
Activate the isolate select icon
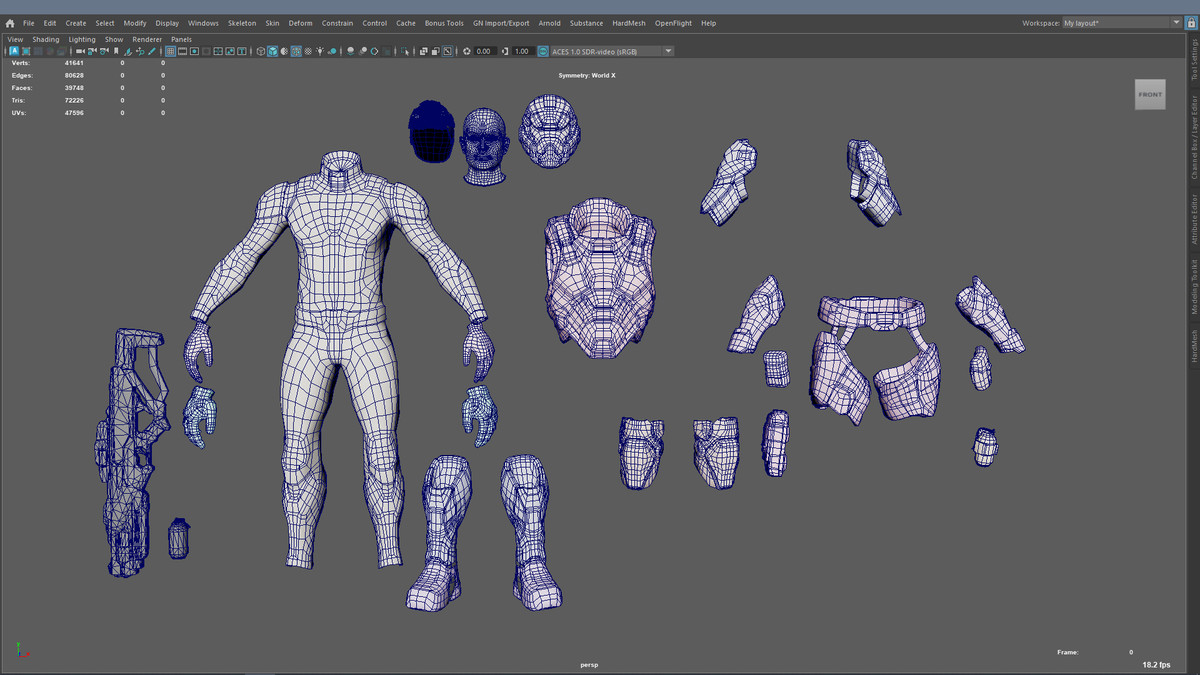click(405, 51)
